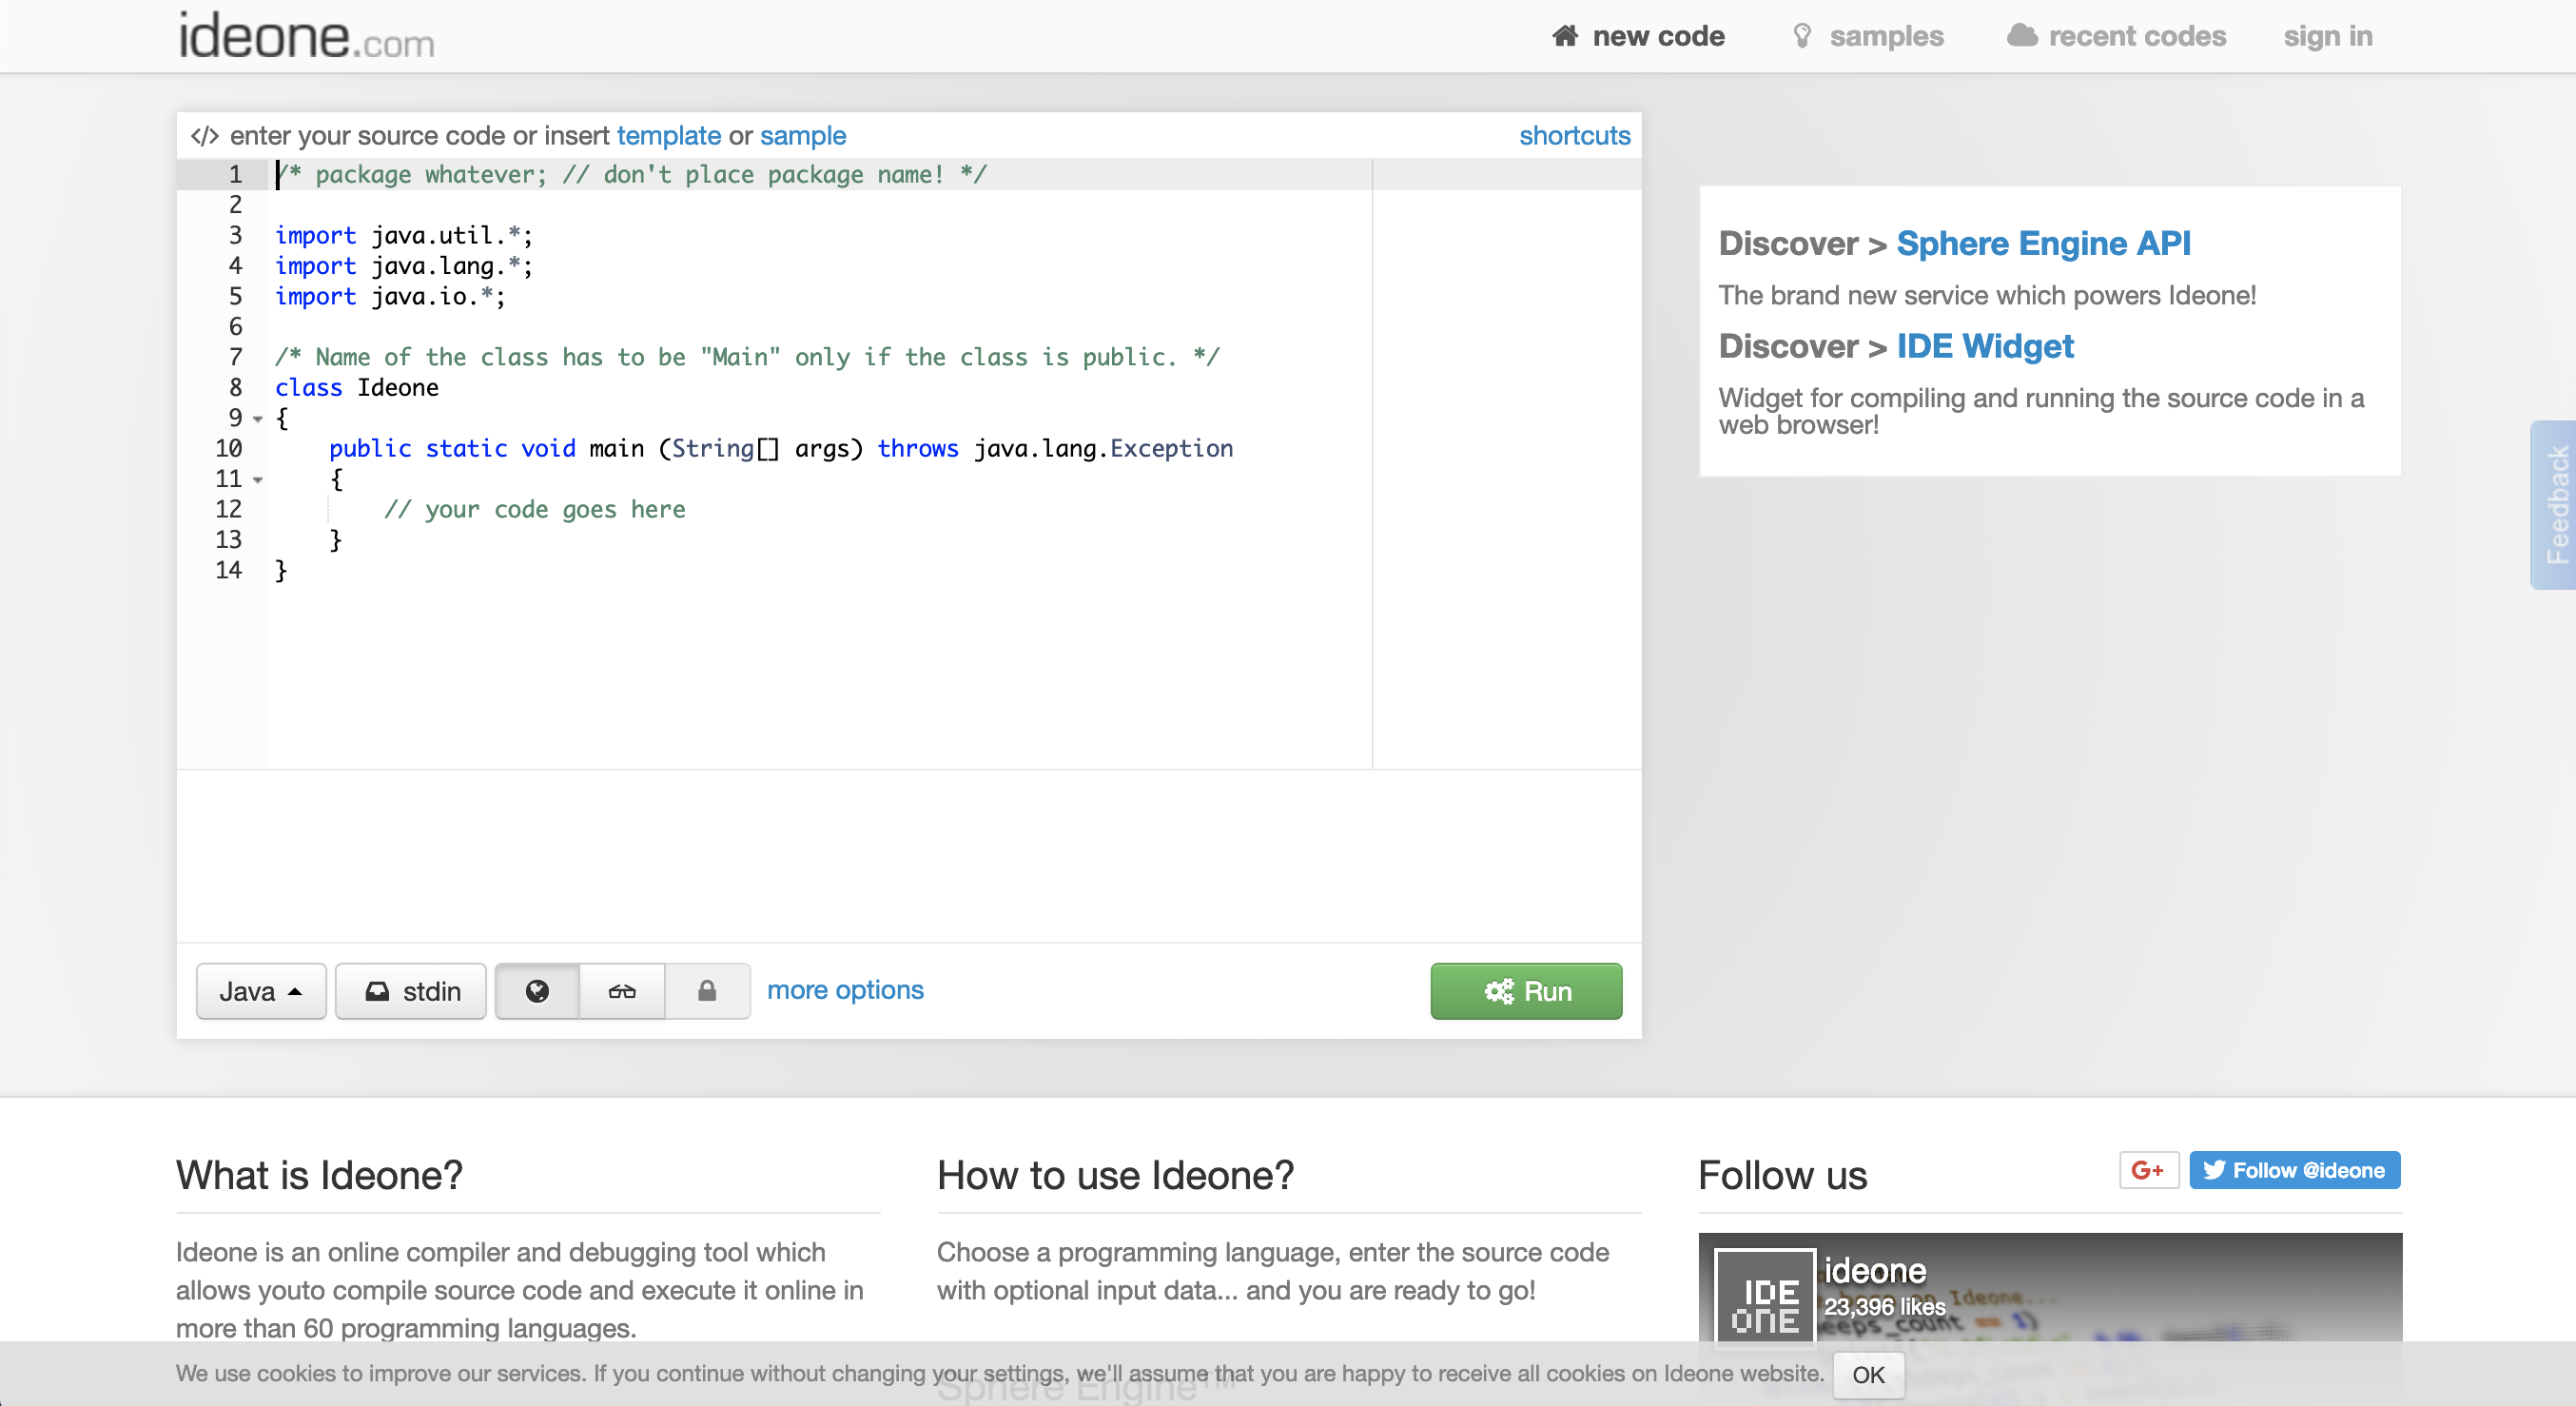Insert the template link
Viewport: 2576px width, 1406px height.
668,135
